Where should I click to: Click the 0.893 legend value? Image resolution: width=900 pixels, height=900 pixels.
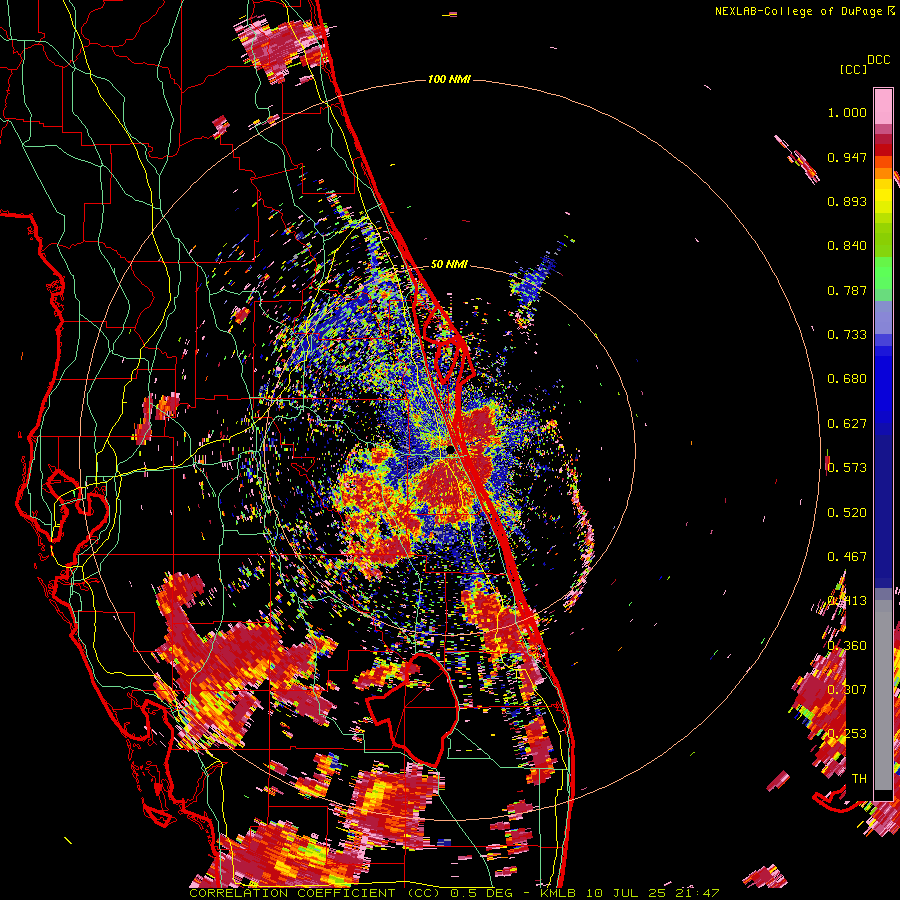847,201
